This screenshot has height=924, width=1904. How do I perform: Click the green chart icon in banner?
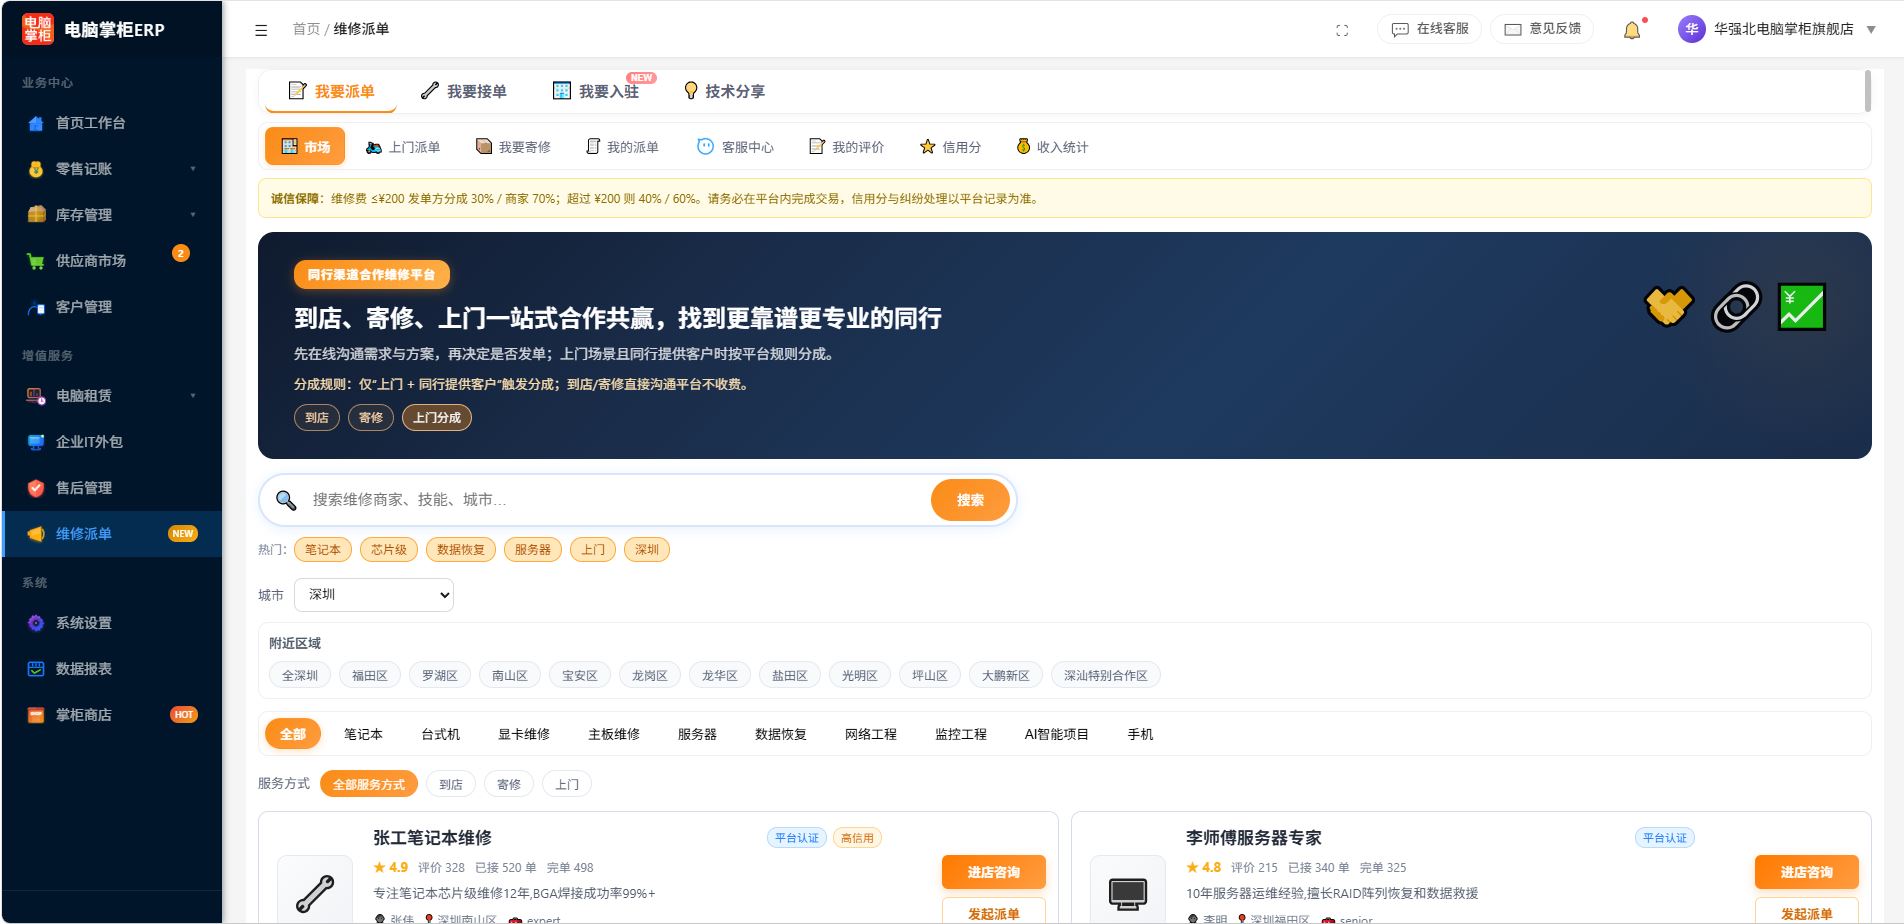click(x=1802, y=307)
